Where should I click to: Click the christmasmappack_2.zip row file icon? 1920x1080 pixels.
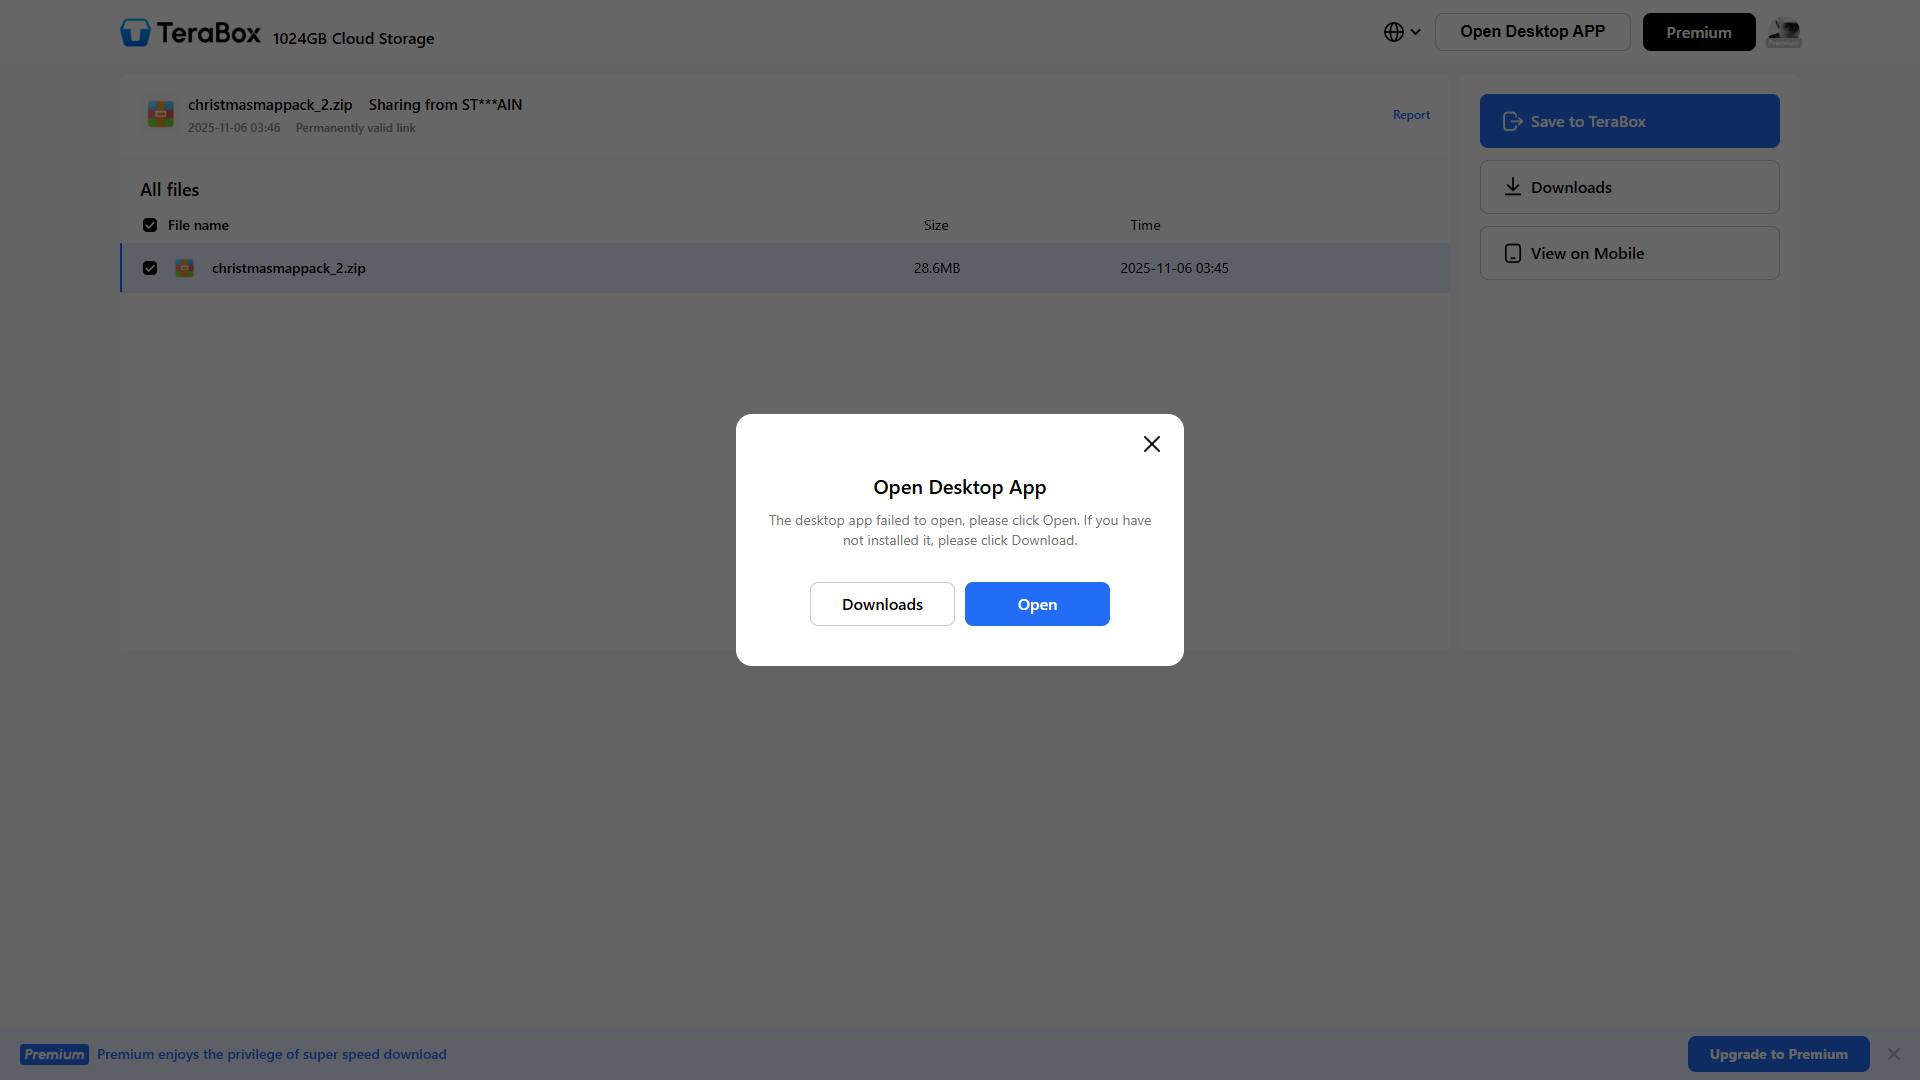[185, 268]
